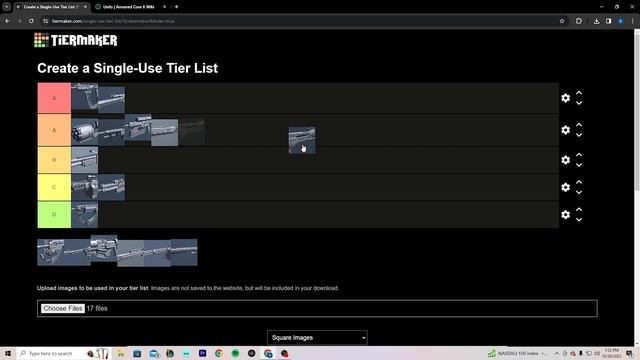Select the orange A tier label
This screenshot has width=640, height=360.
click(x=54, y=130)
